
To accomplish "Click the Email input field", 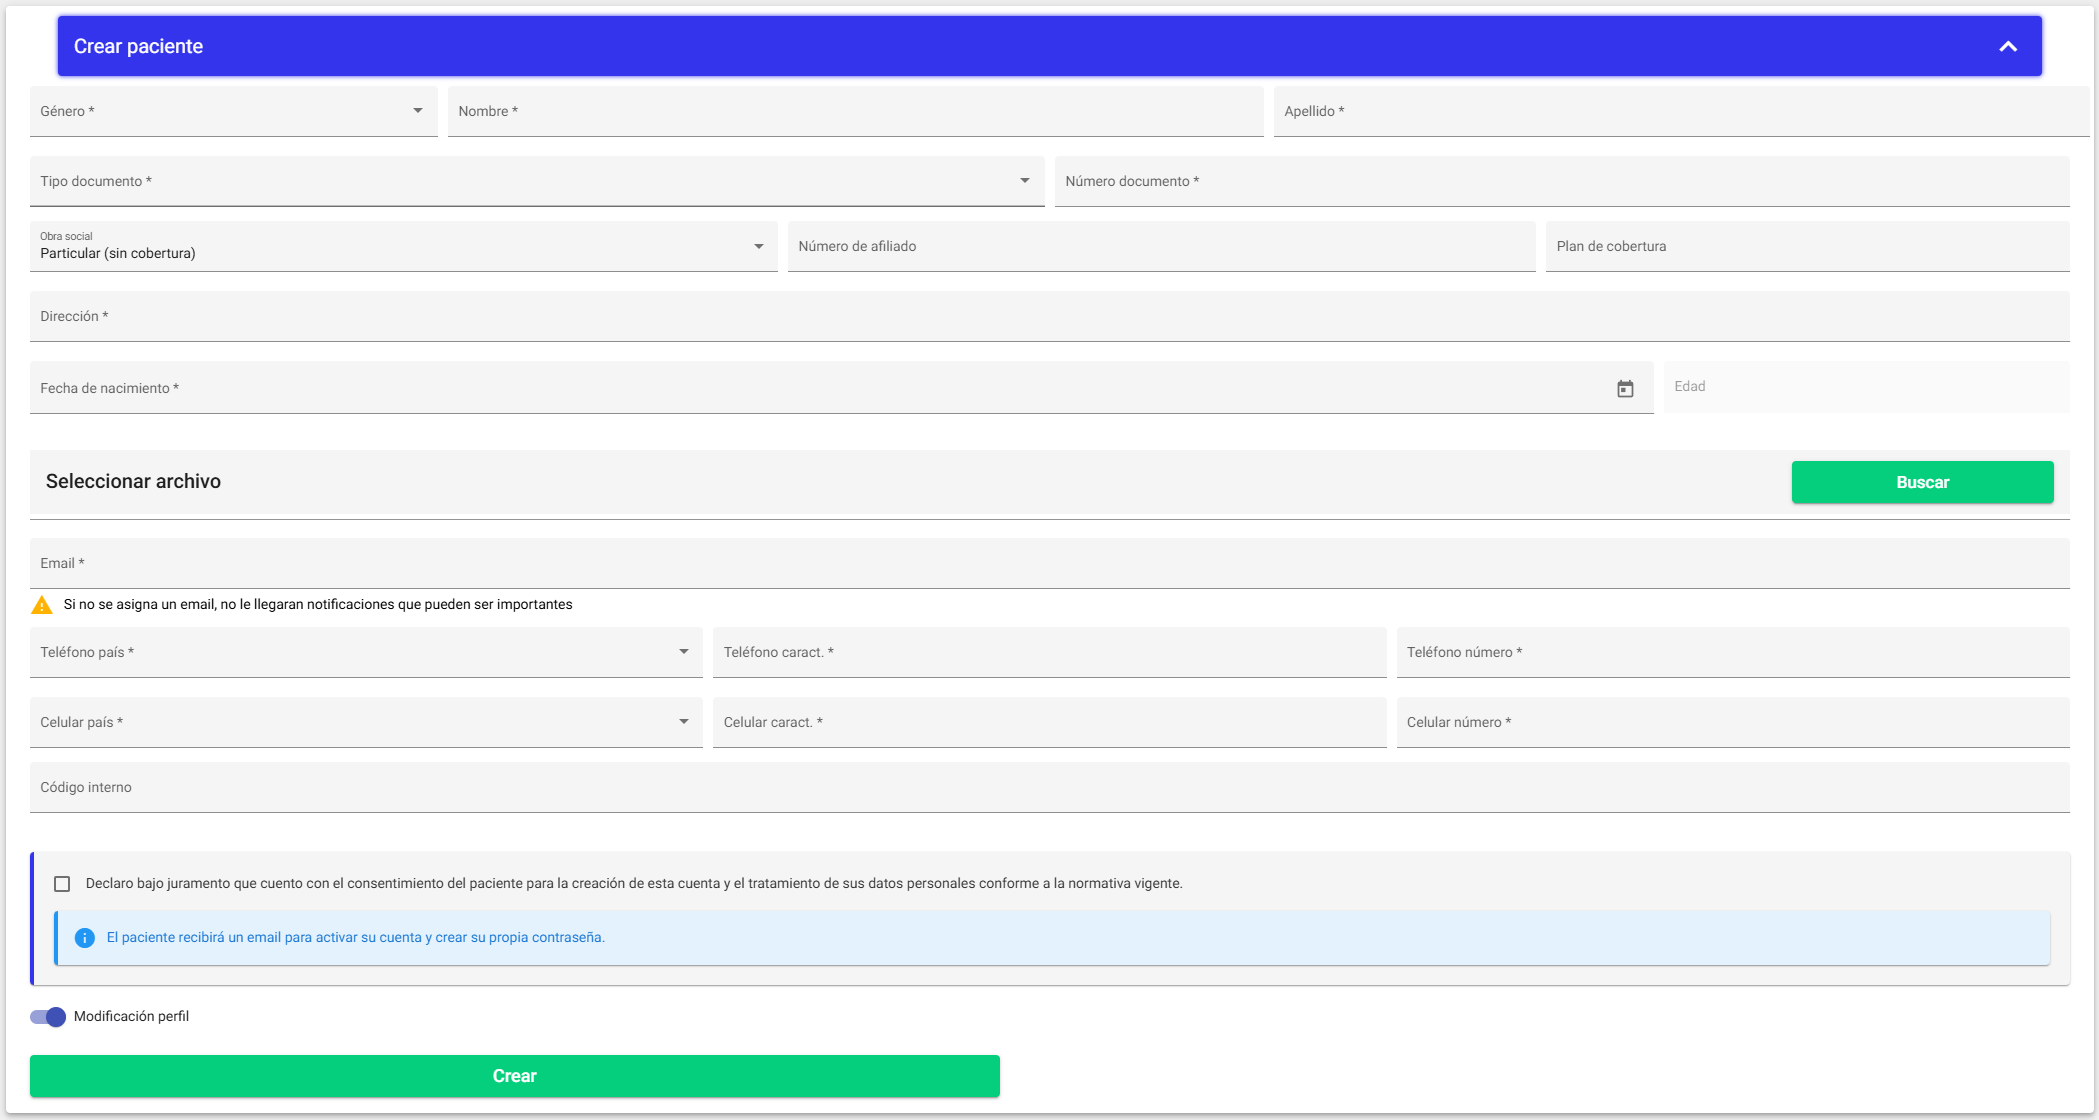I will click(x=1050, y=563).
